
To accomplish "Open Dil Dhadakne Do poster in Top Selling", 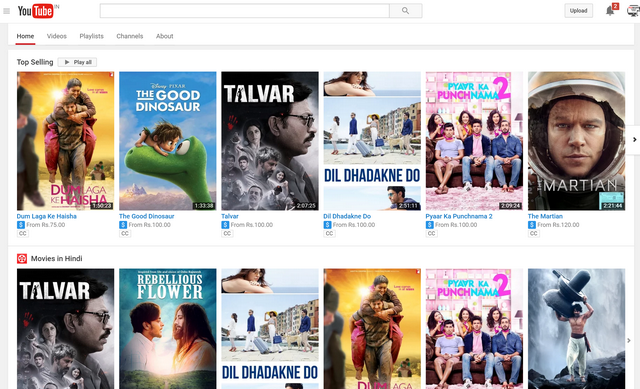I will (x=372, y=141).
